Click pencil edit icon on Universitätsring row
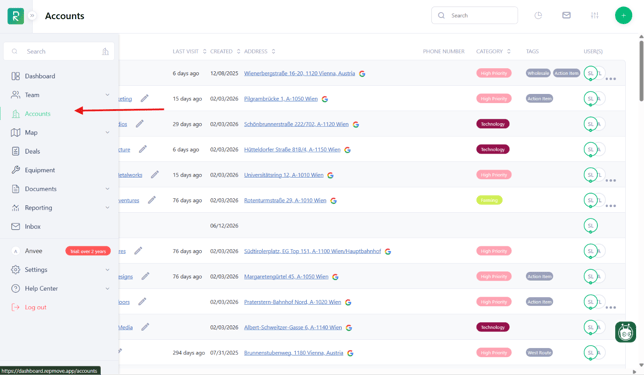 [154, 175]
